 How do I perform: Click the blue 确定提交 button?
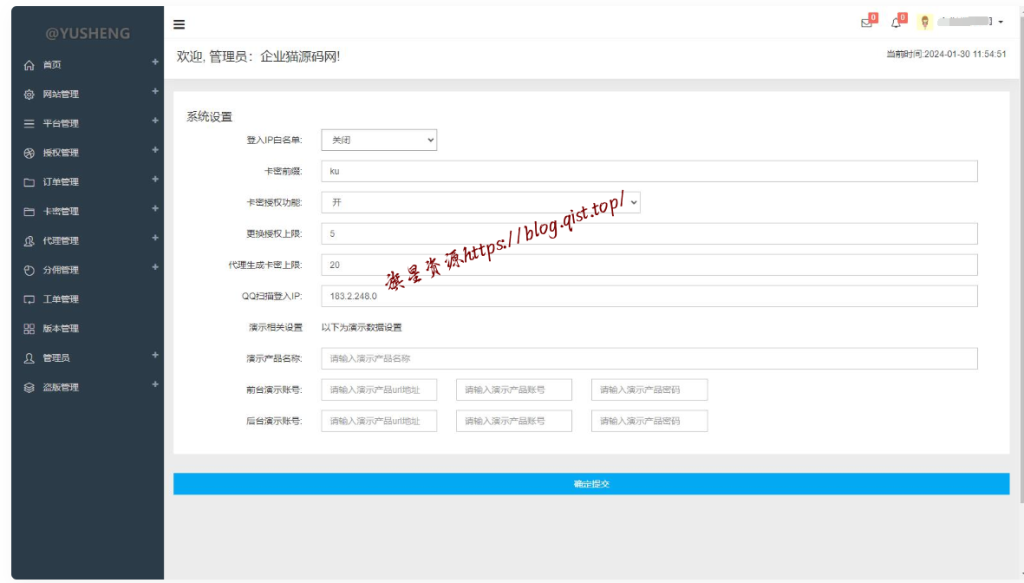pos(591,484)
